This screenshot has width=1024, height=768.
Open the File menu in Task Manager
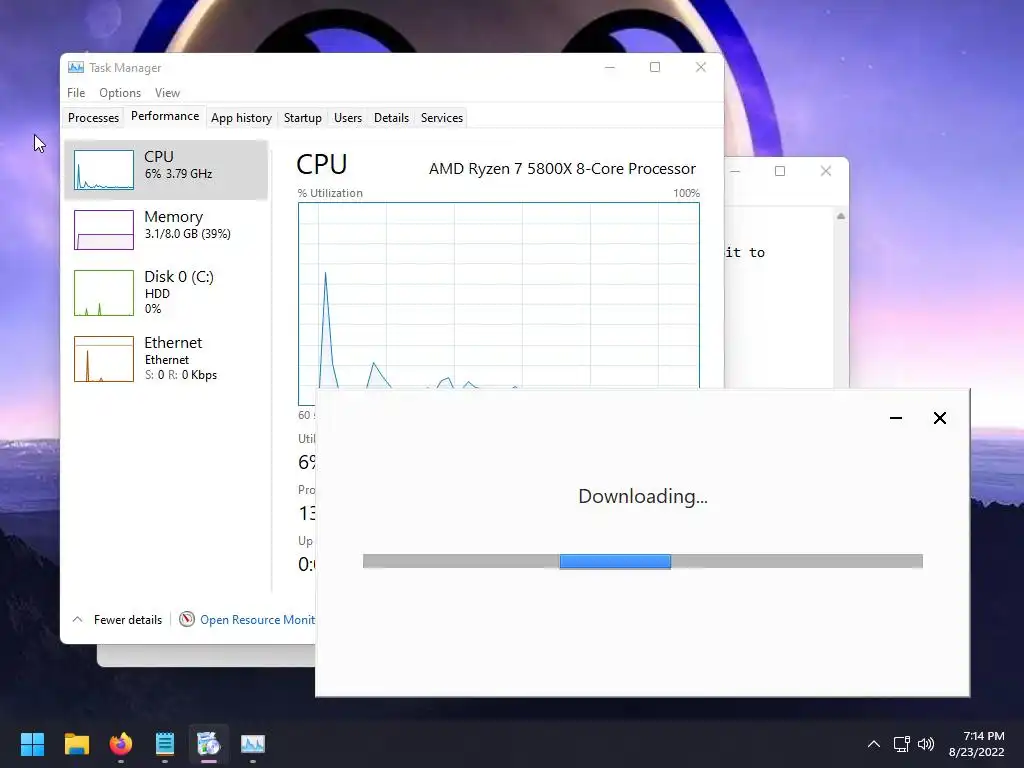point(76,93)
